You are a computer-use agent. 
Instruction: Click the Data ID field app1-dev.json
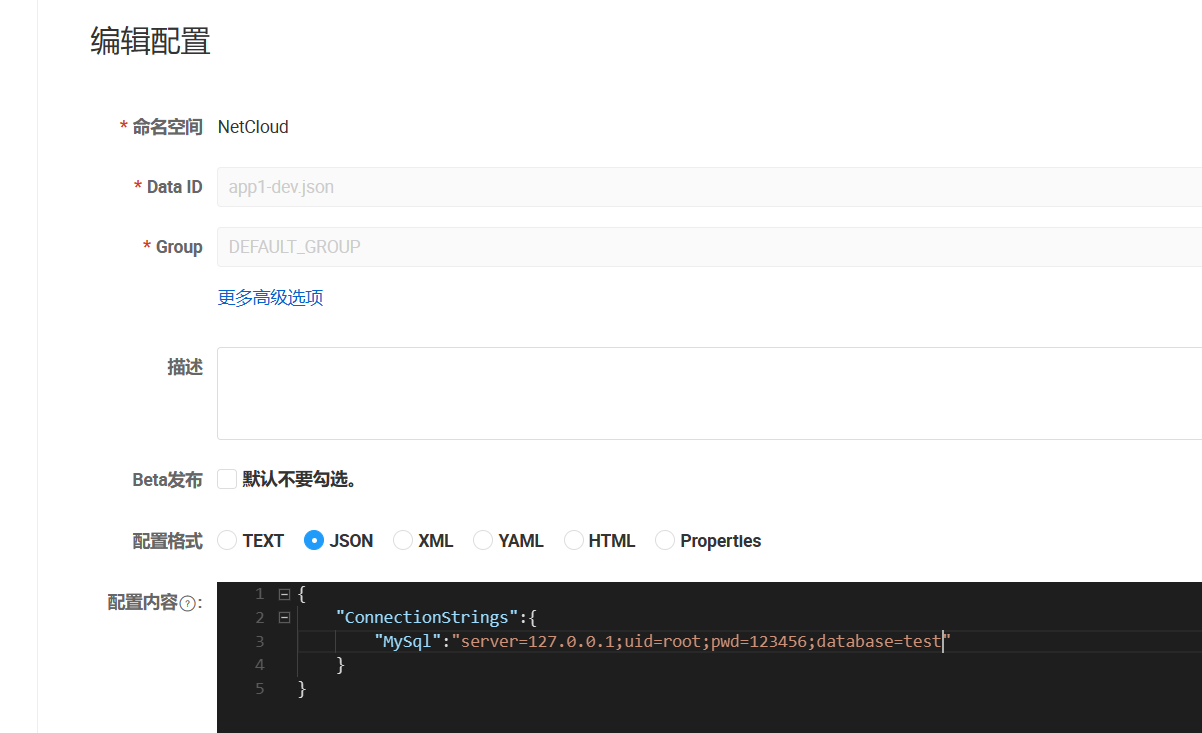coord(709,187)
